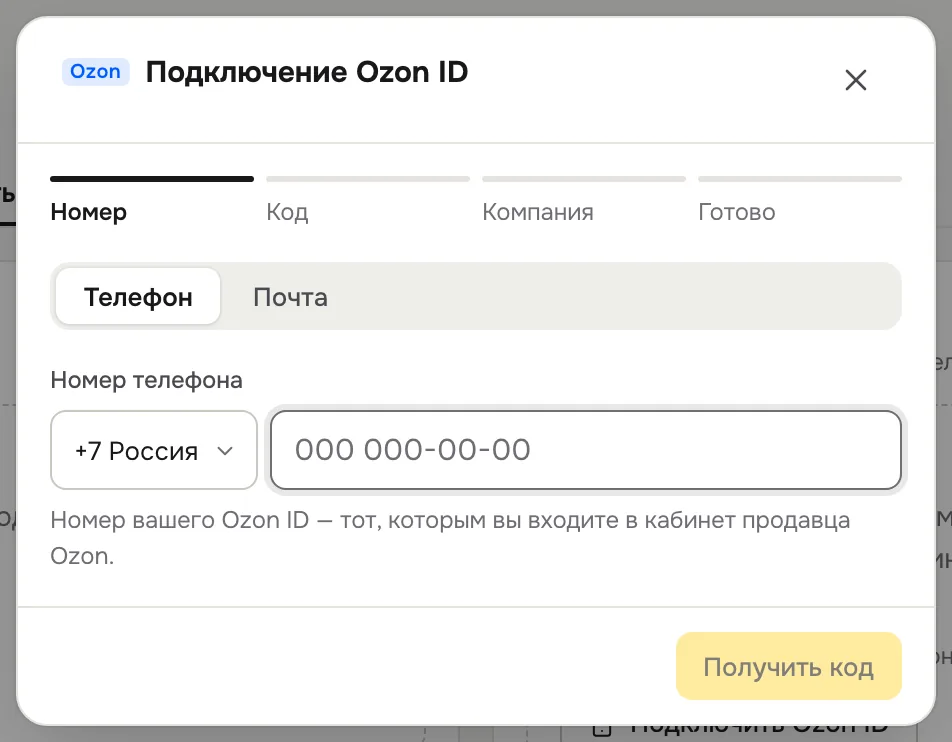
Task: Click the Ozon badge in the header
Action: pyautogui.click(x=95, y=72)
